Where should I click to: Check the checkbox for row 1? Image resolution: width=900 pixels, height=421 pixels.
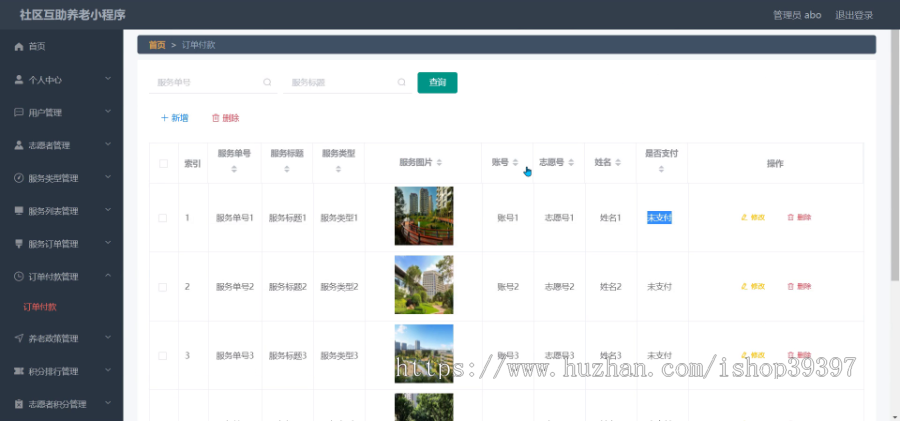pos(162,218)
